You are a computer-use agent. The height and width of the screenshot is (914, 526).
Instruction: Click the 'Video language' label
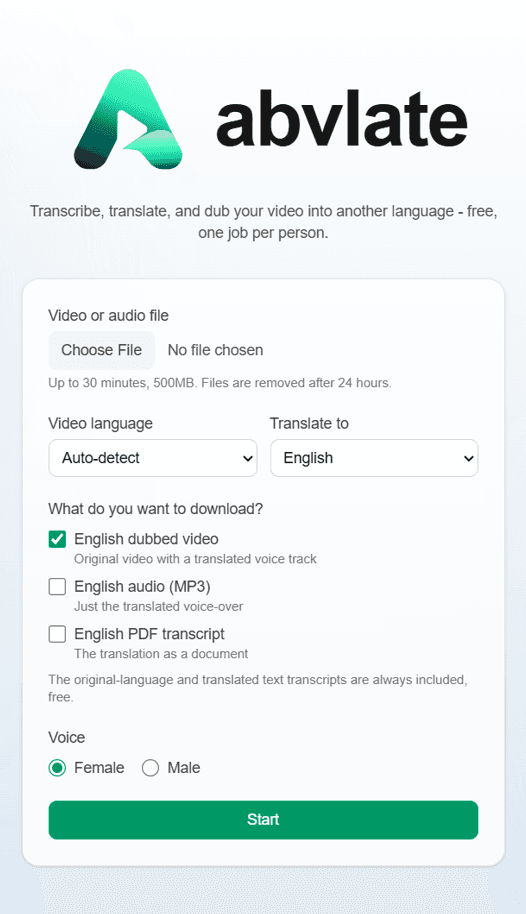point(100,423)
